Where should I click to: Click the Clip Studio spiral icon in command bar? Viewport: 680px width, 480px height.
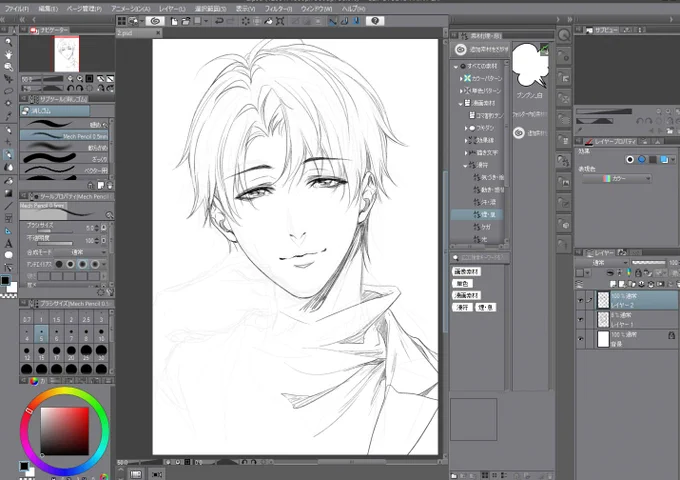coord(155,21)
